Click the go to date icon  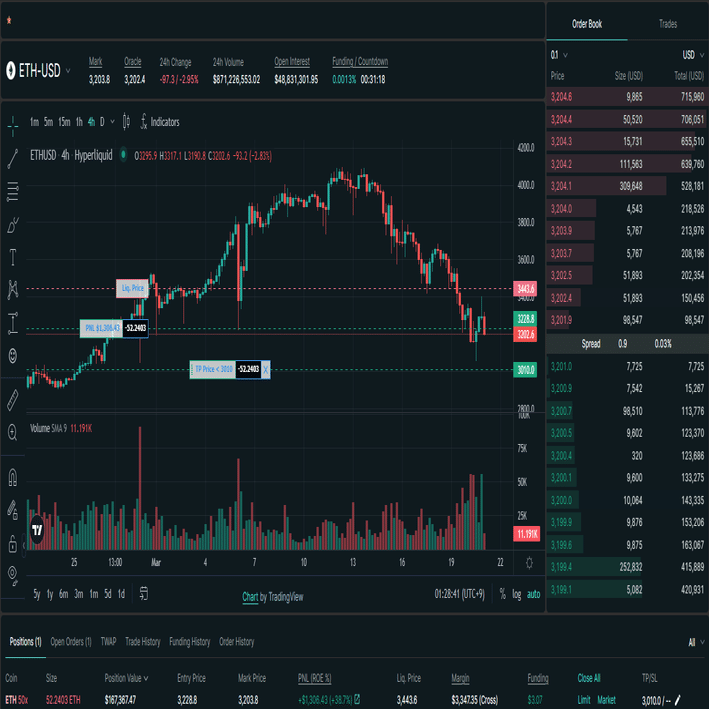tap(143, 593)
